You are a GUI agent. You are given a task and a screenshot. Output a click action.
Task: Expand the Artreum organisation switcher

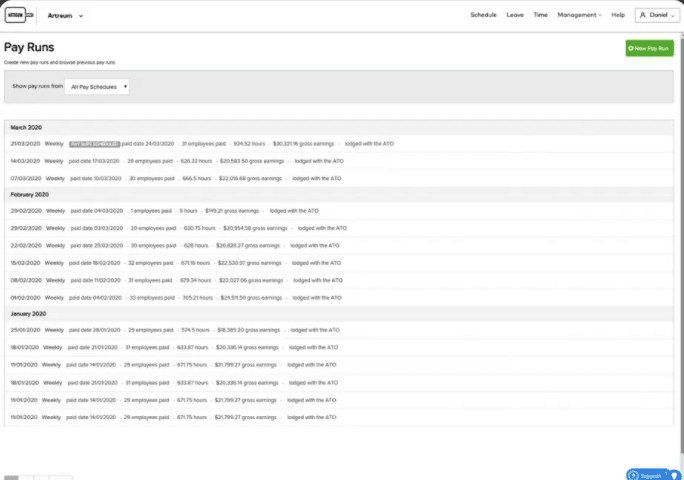coord(66,15)
